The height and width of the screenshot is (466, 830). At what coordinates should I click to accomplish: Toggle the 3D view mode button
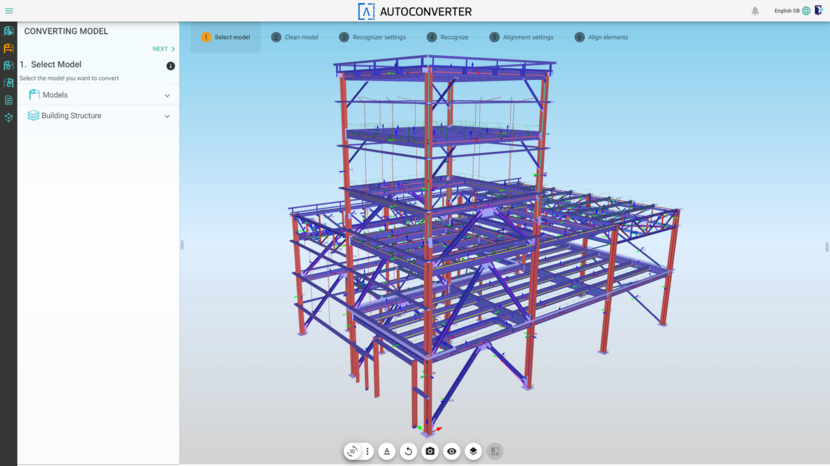click(x=352, y=452)
